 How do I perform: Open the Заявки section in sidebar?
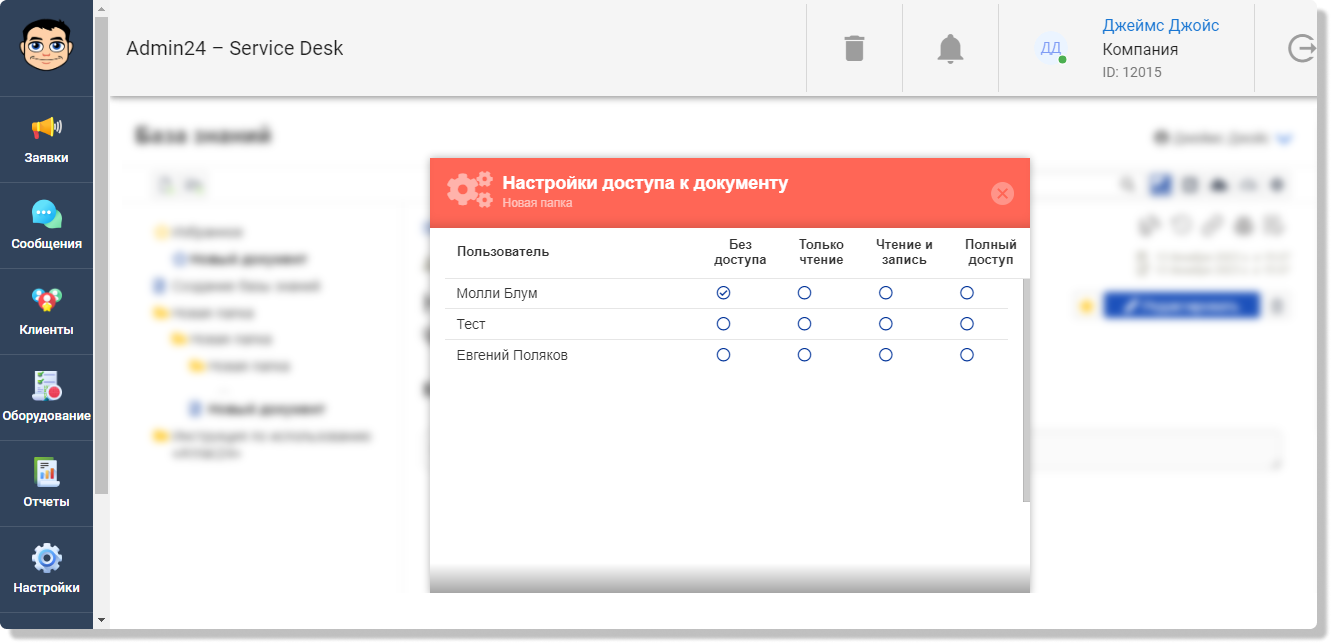pyautogui.click(x=46, y=140)
